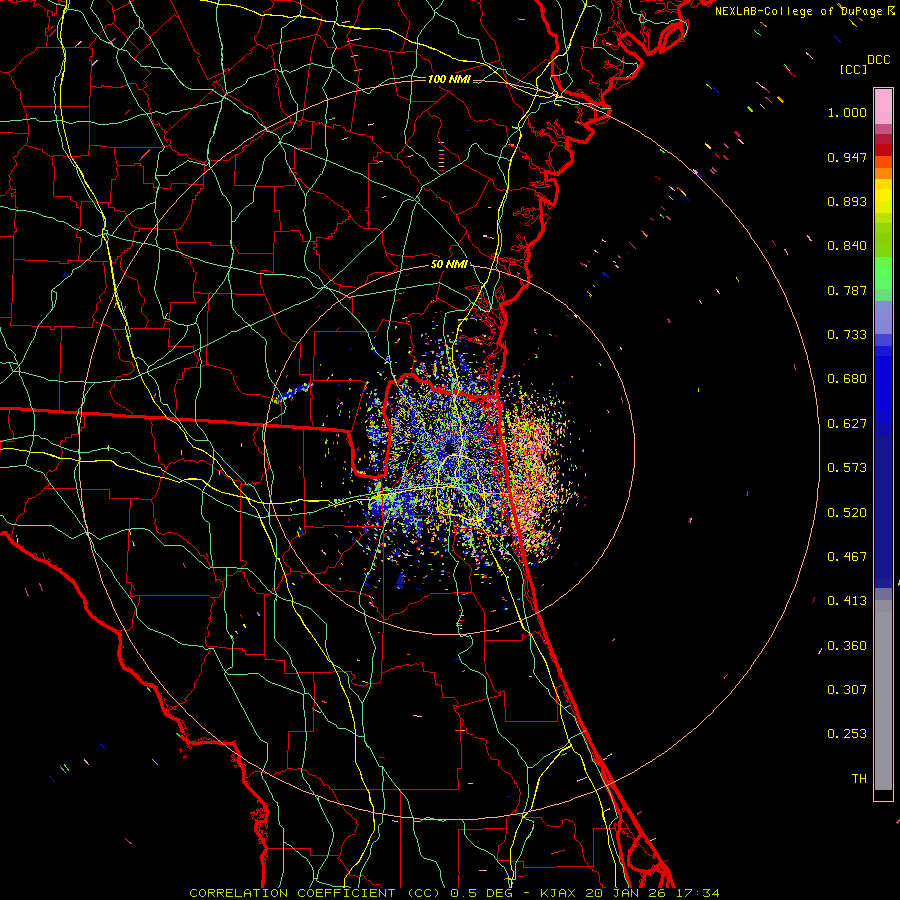Click the TH threshold label
The image size is (900, 900).
pyautogui.click(x=859, y=779)
